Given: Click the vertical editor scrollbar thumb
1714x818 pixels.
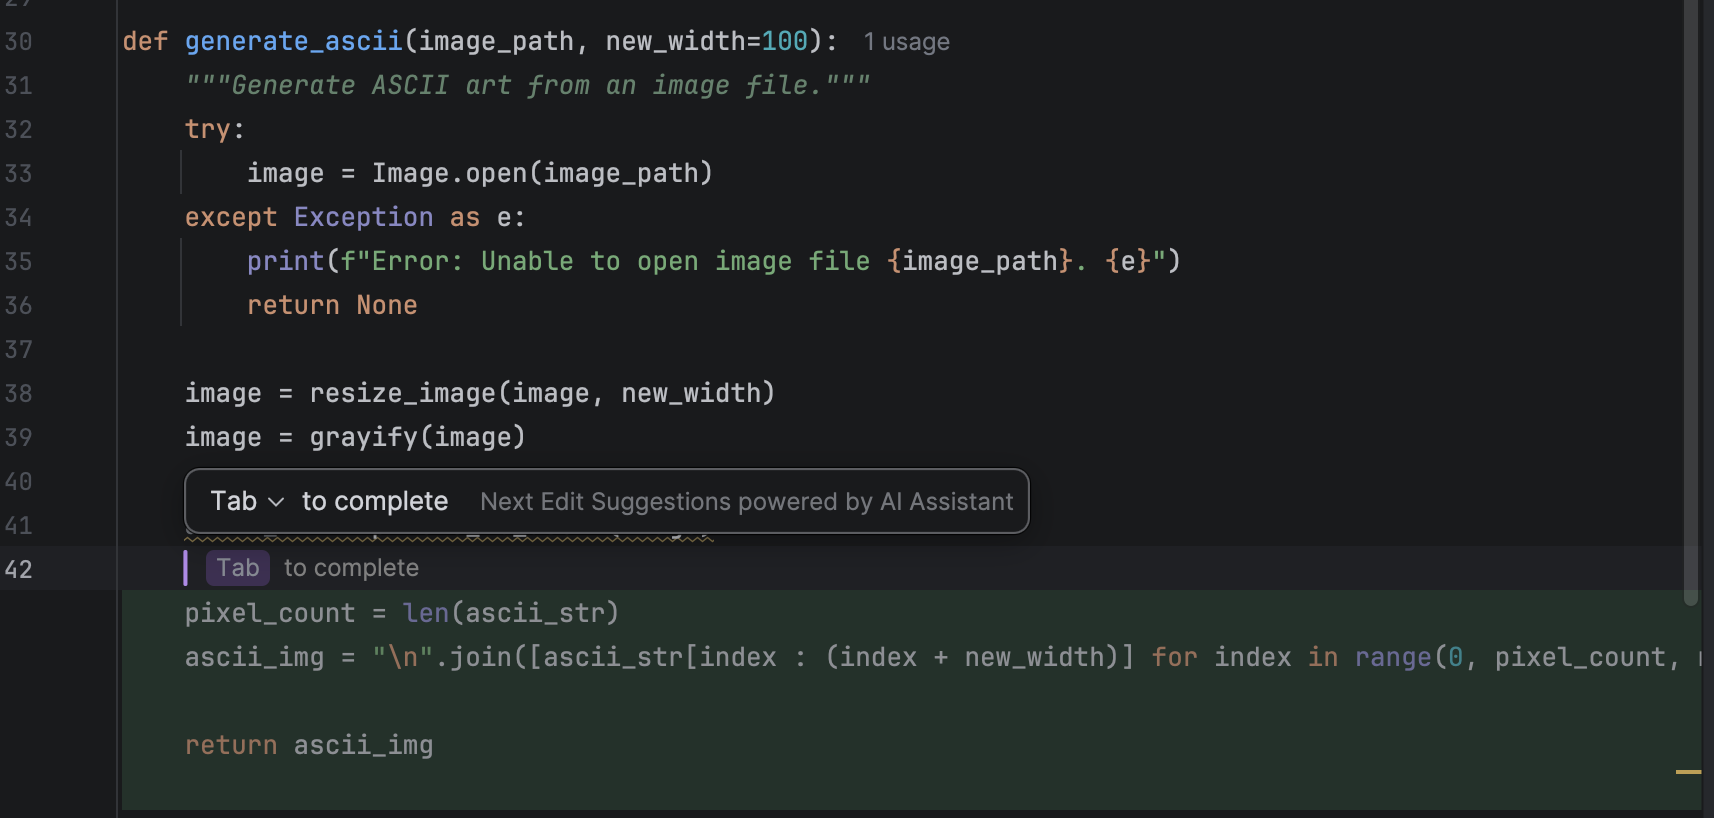Looking at the screenshot, I should click(x=1691, y=300).
